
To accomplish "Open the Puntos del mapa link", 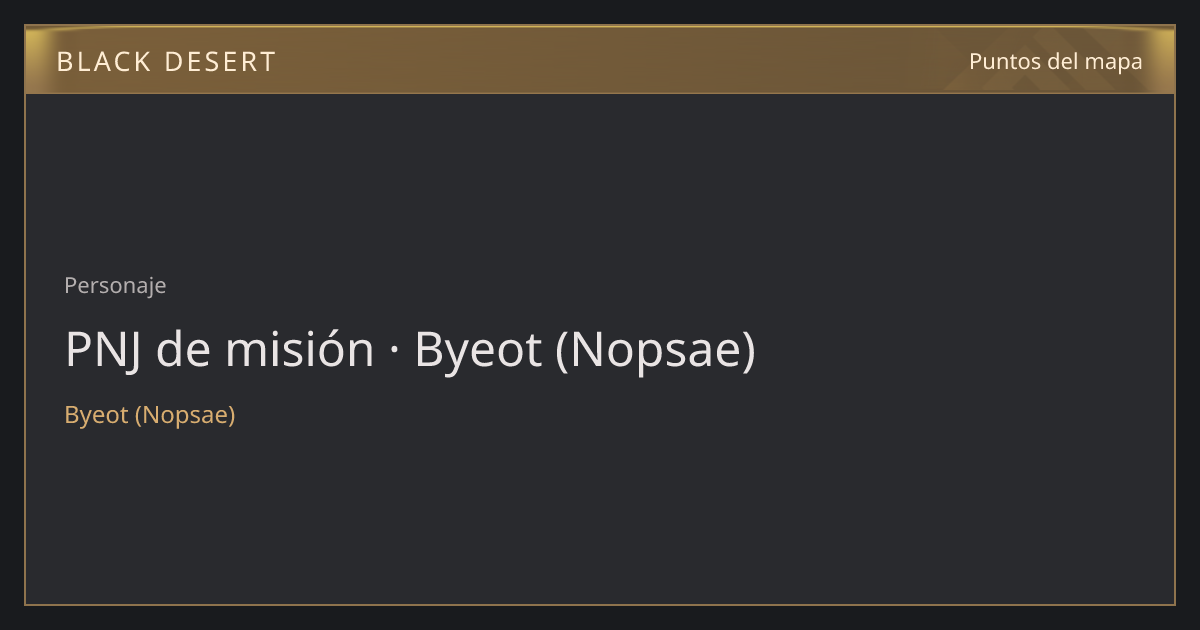I will point(1056,61).
